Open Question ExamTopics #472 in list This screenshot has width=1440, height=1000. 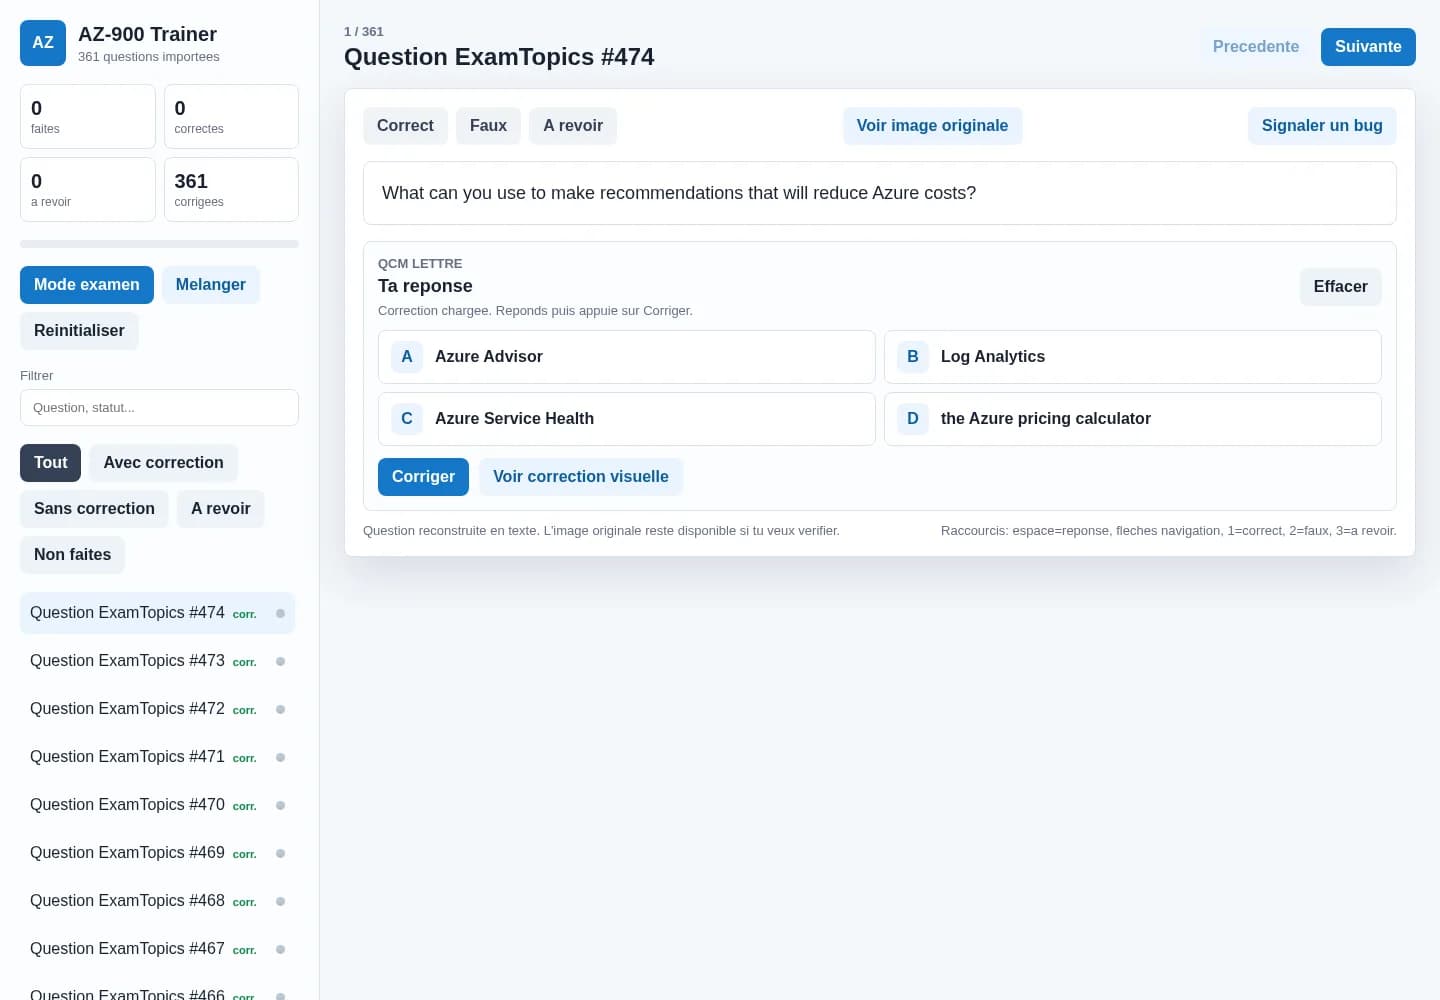click(x=158, y=709)
